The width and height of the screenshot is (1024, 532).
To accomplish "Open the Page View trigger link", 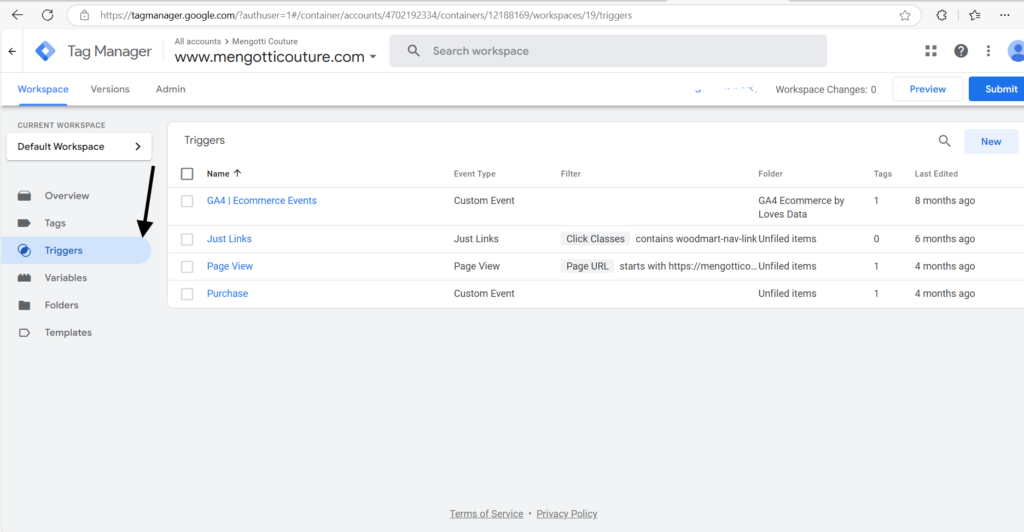I will [x=229, y=266].
